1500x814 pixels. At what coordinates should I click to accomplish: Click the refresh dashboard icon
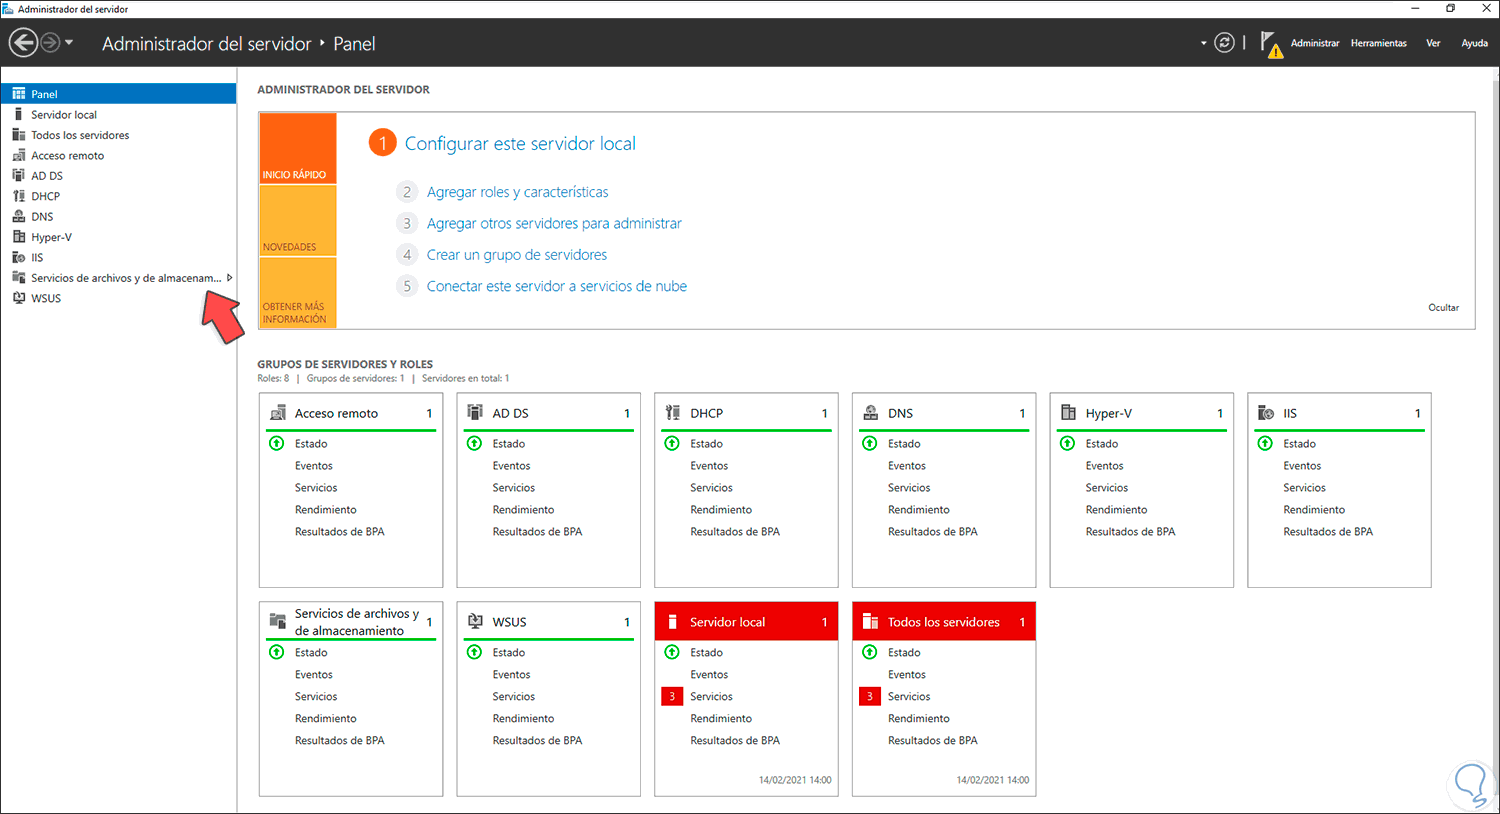point(1224,43)
